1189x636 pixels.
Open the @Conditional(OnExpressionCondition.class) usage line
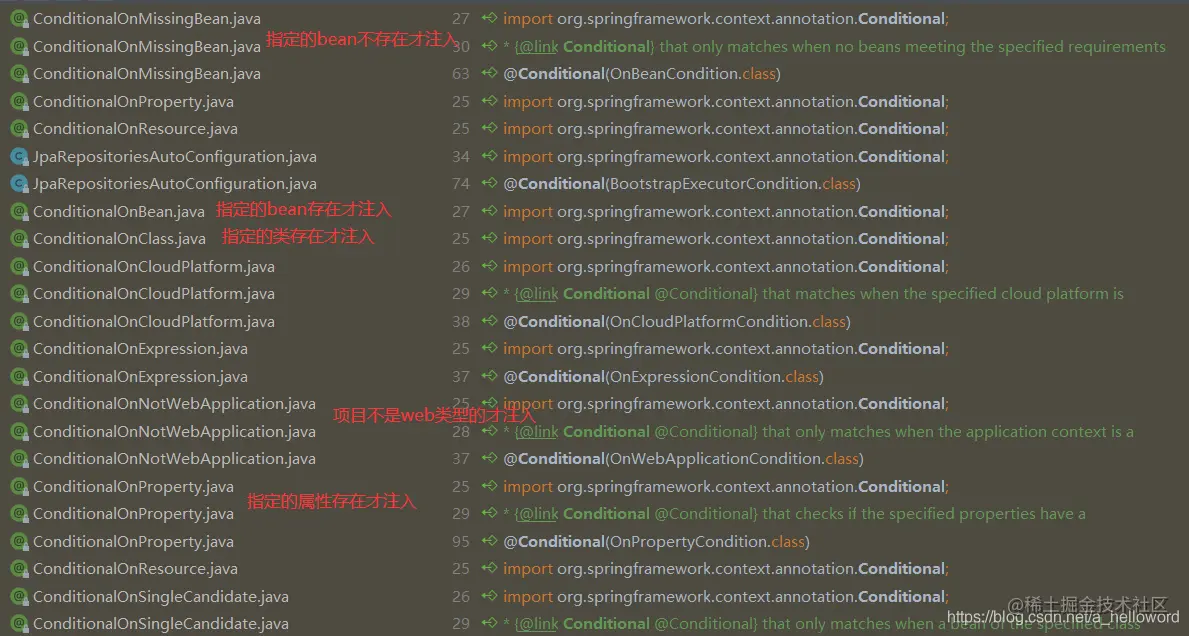pos(663,377)
